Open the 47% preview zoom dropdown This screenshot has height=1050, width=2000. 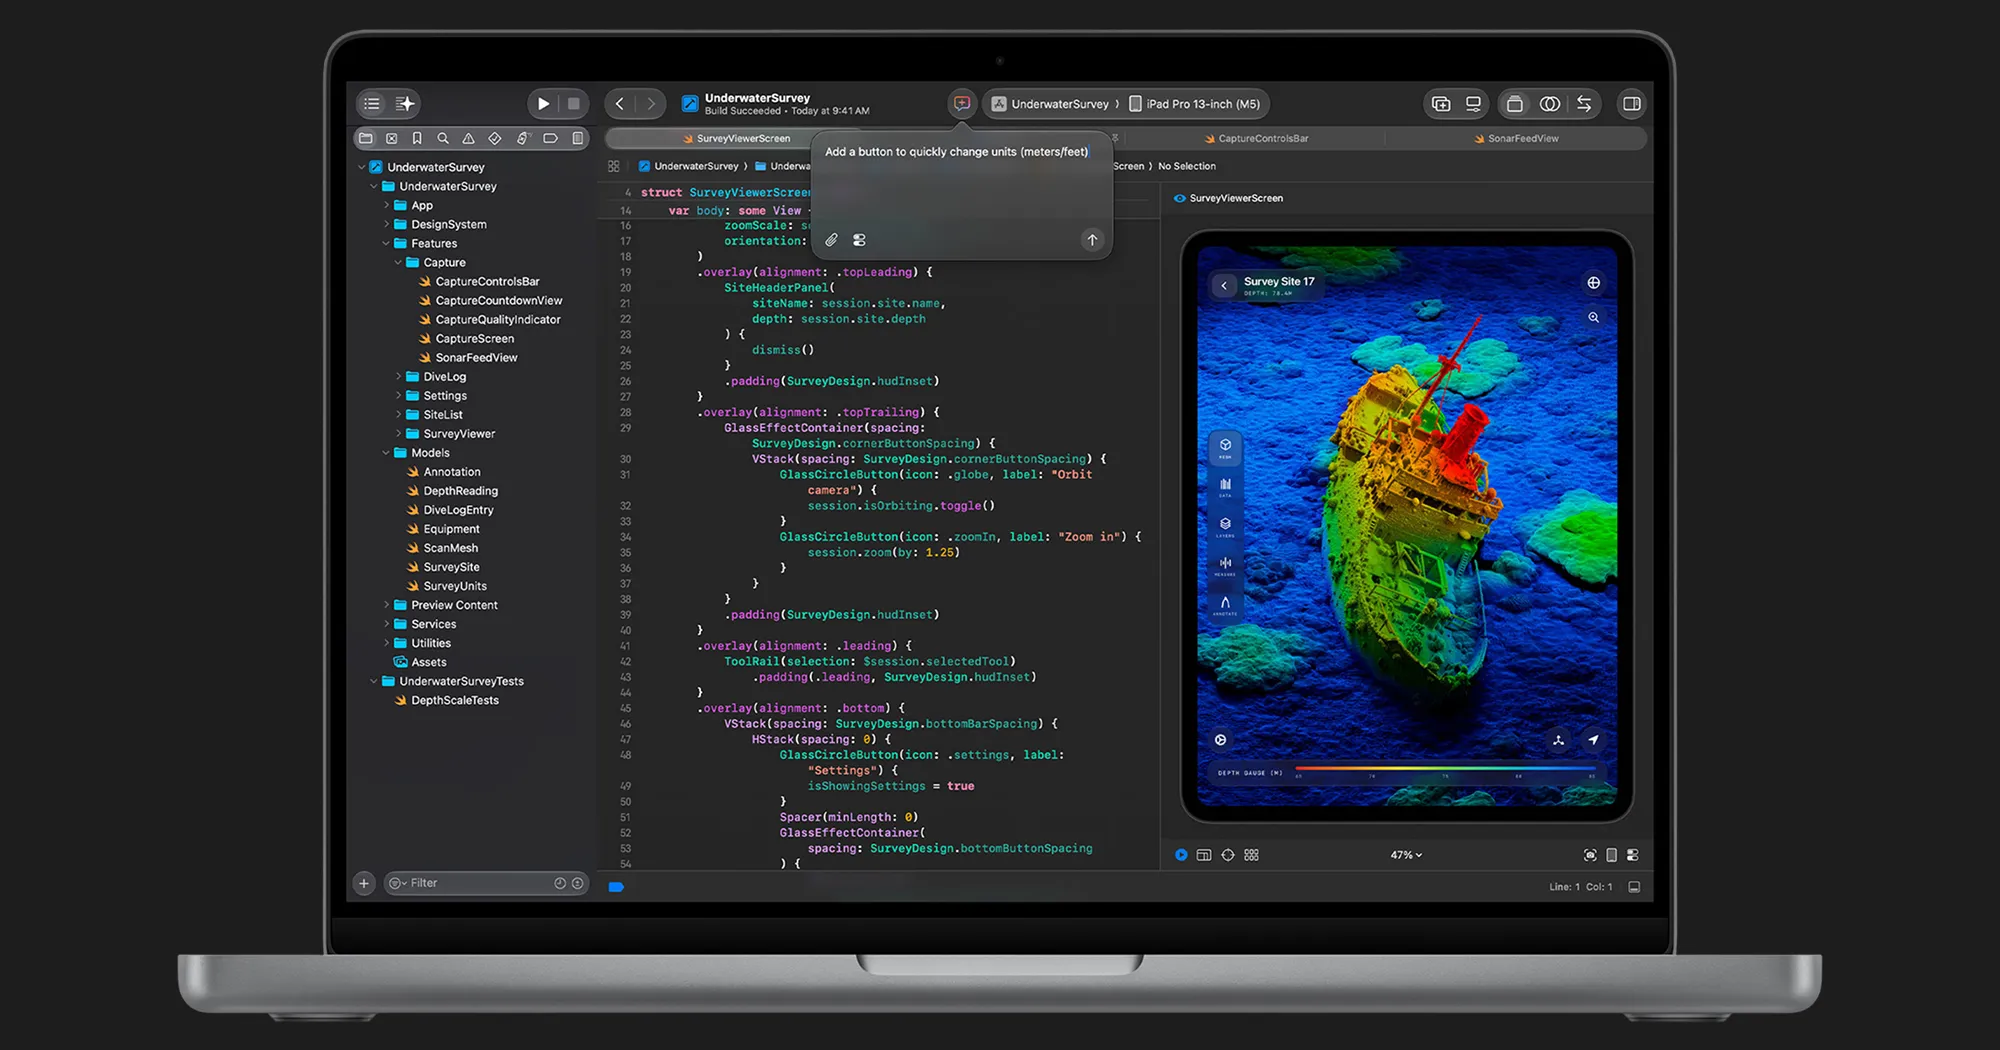[1406, 855]
